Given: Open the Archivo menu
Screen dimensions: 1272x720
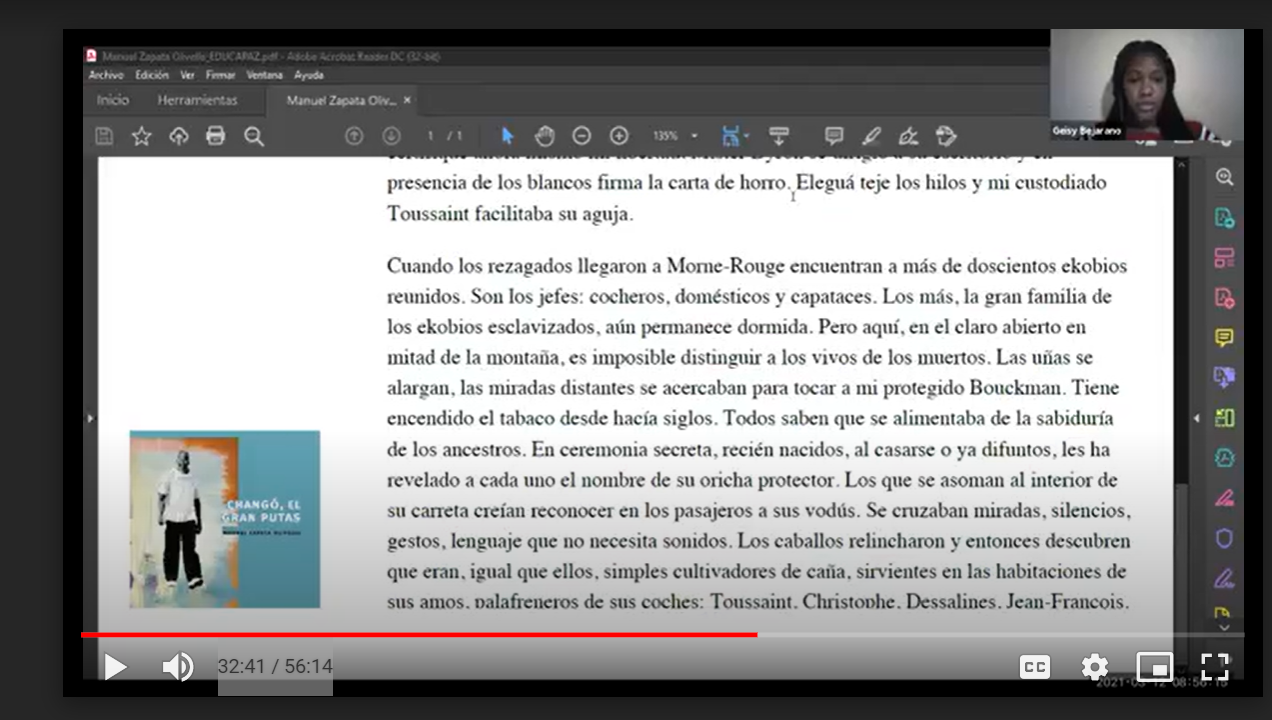Looking at the screenshot, I should pyautogui.click(x=106, y=75).
